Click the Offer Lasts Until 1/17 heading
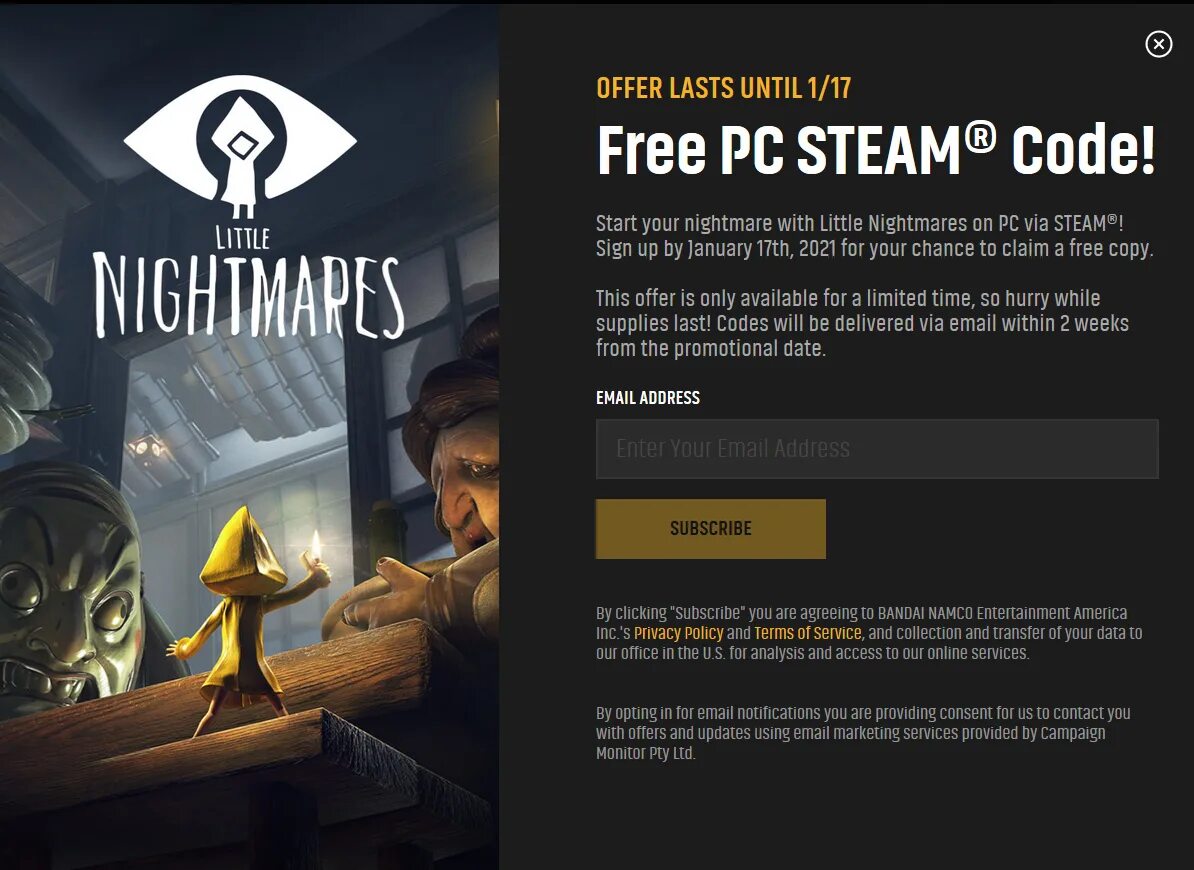This screenshot has width=1194, height=870. click(x=723, y=88)
